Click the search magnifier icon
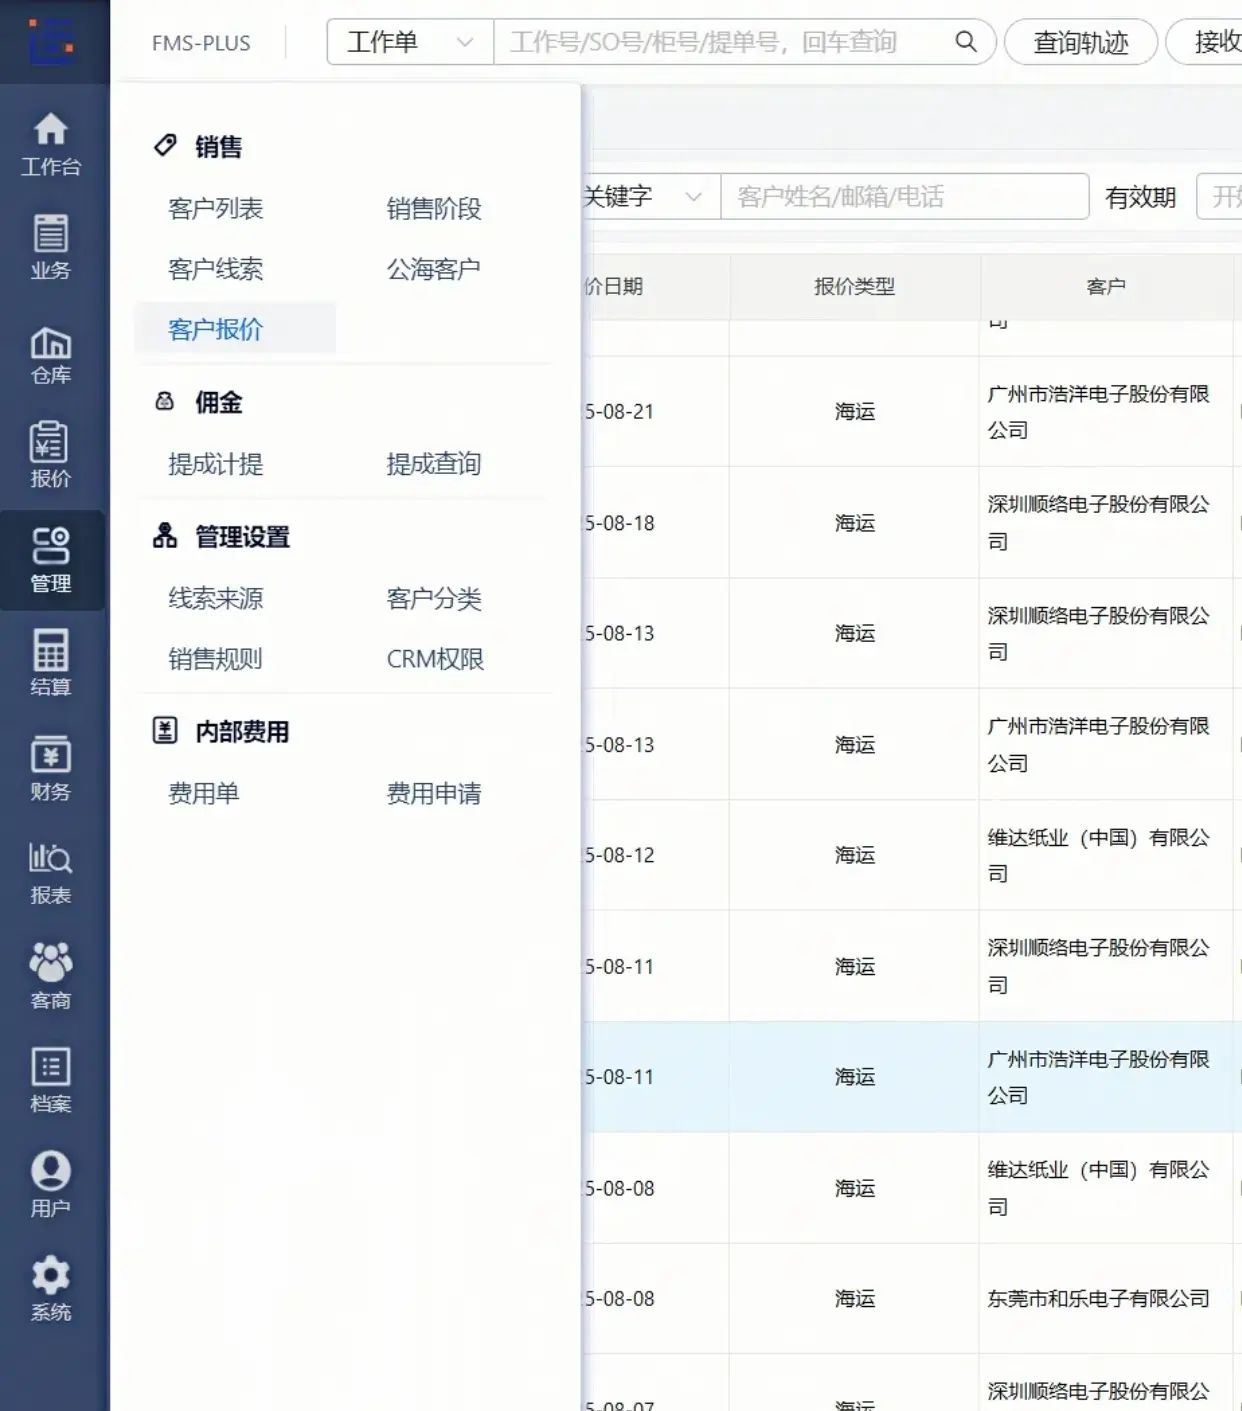The height and width of the screenshot is (1411, 1242). click(x=965, y=42)
